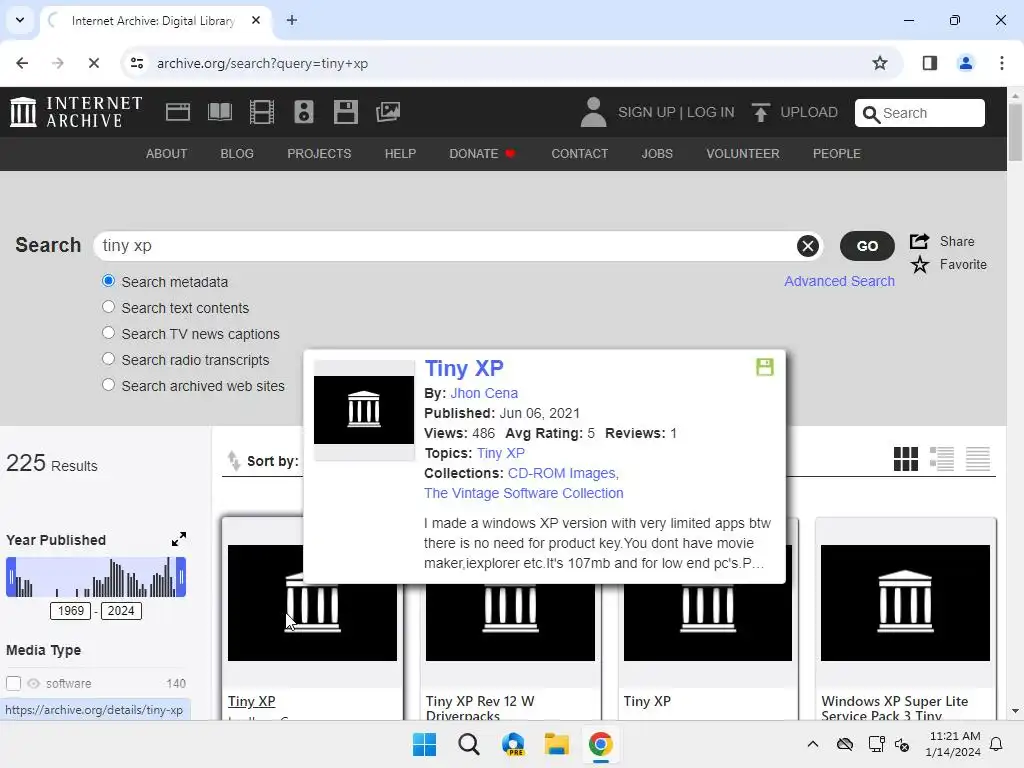
Task: Focus the top-right Search box
Action: tap(920, 113)
